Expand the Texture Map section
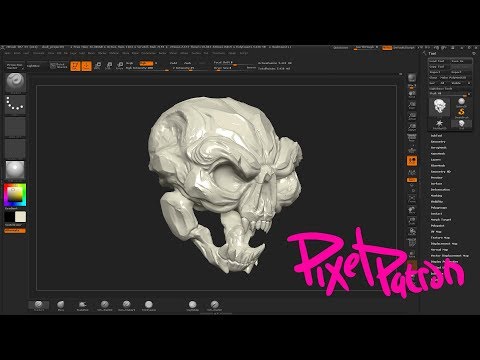 (440, 238)
